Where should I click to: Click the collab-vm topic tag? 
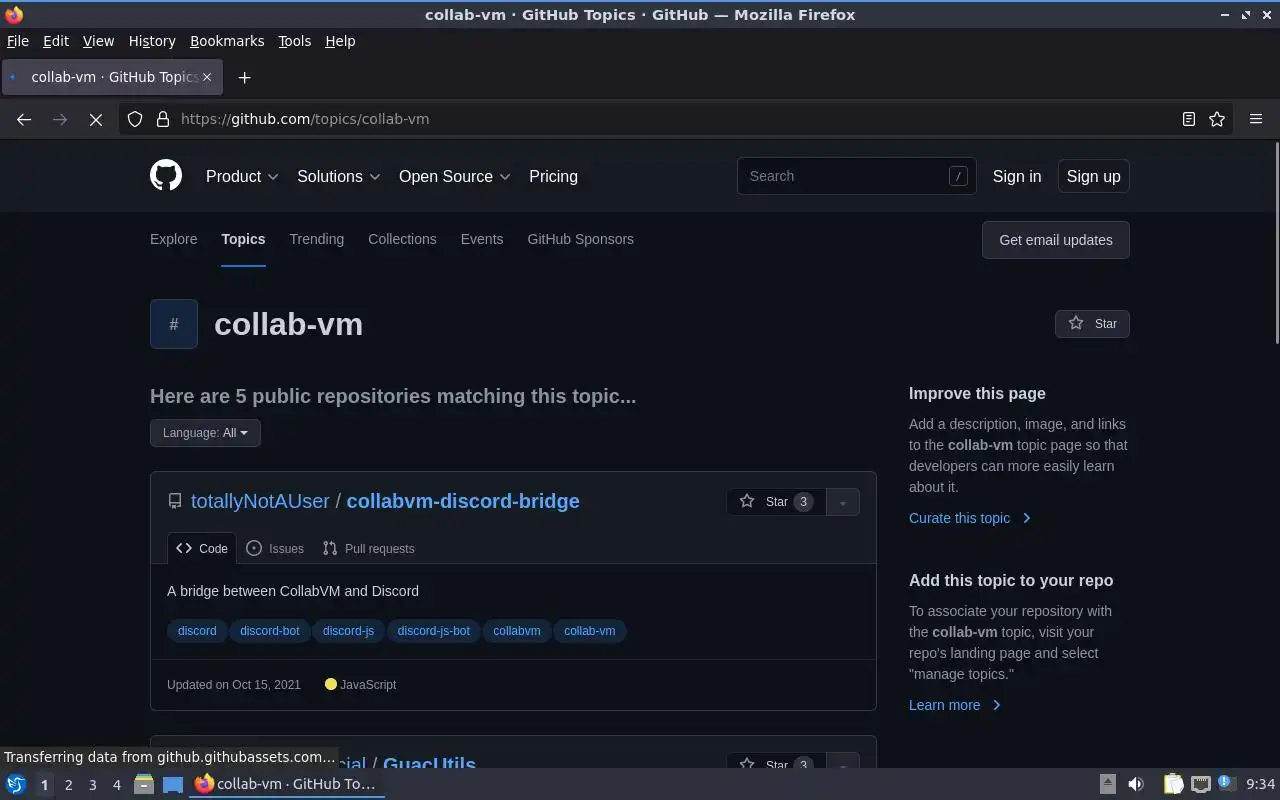(x=589, y=631)
